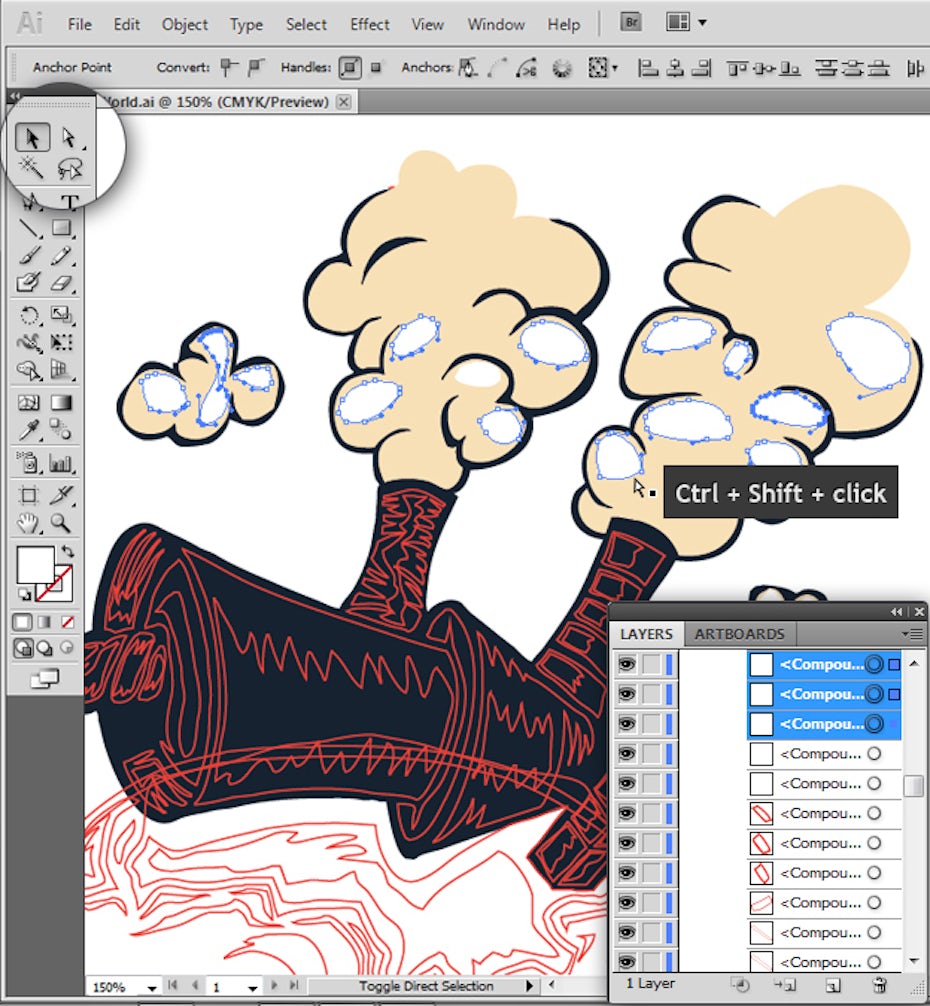Switch to the Artboards tab

[x=739, y=634]
